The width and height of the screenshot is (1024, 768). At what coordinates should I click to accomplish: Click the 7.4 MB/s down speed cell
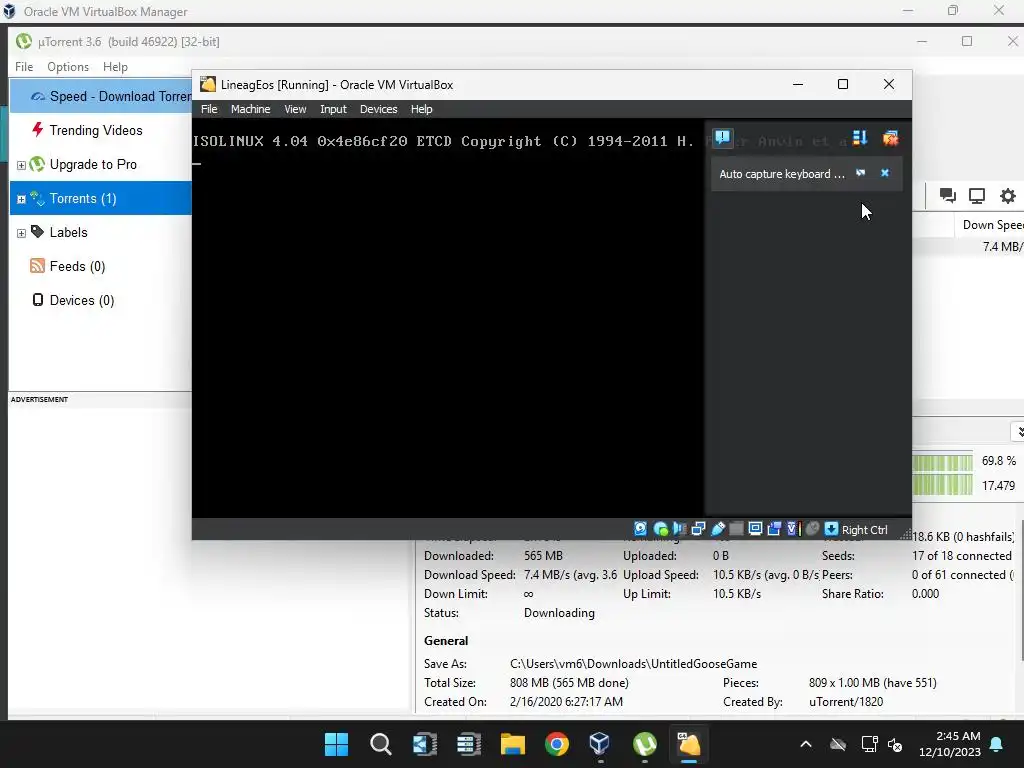coord(1002,246)
